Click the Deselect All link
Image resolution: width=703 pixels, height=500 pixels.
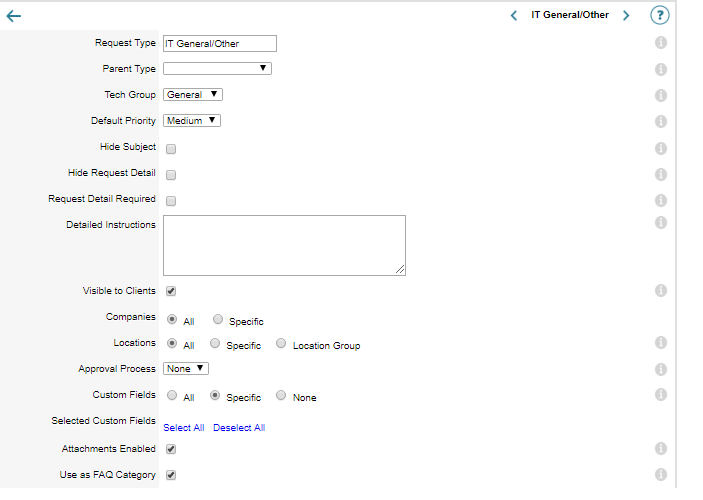click(239, 428)
